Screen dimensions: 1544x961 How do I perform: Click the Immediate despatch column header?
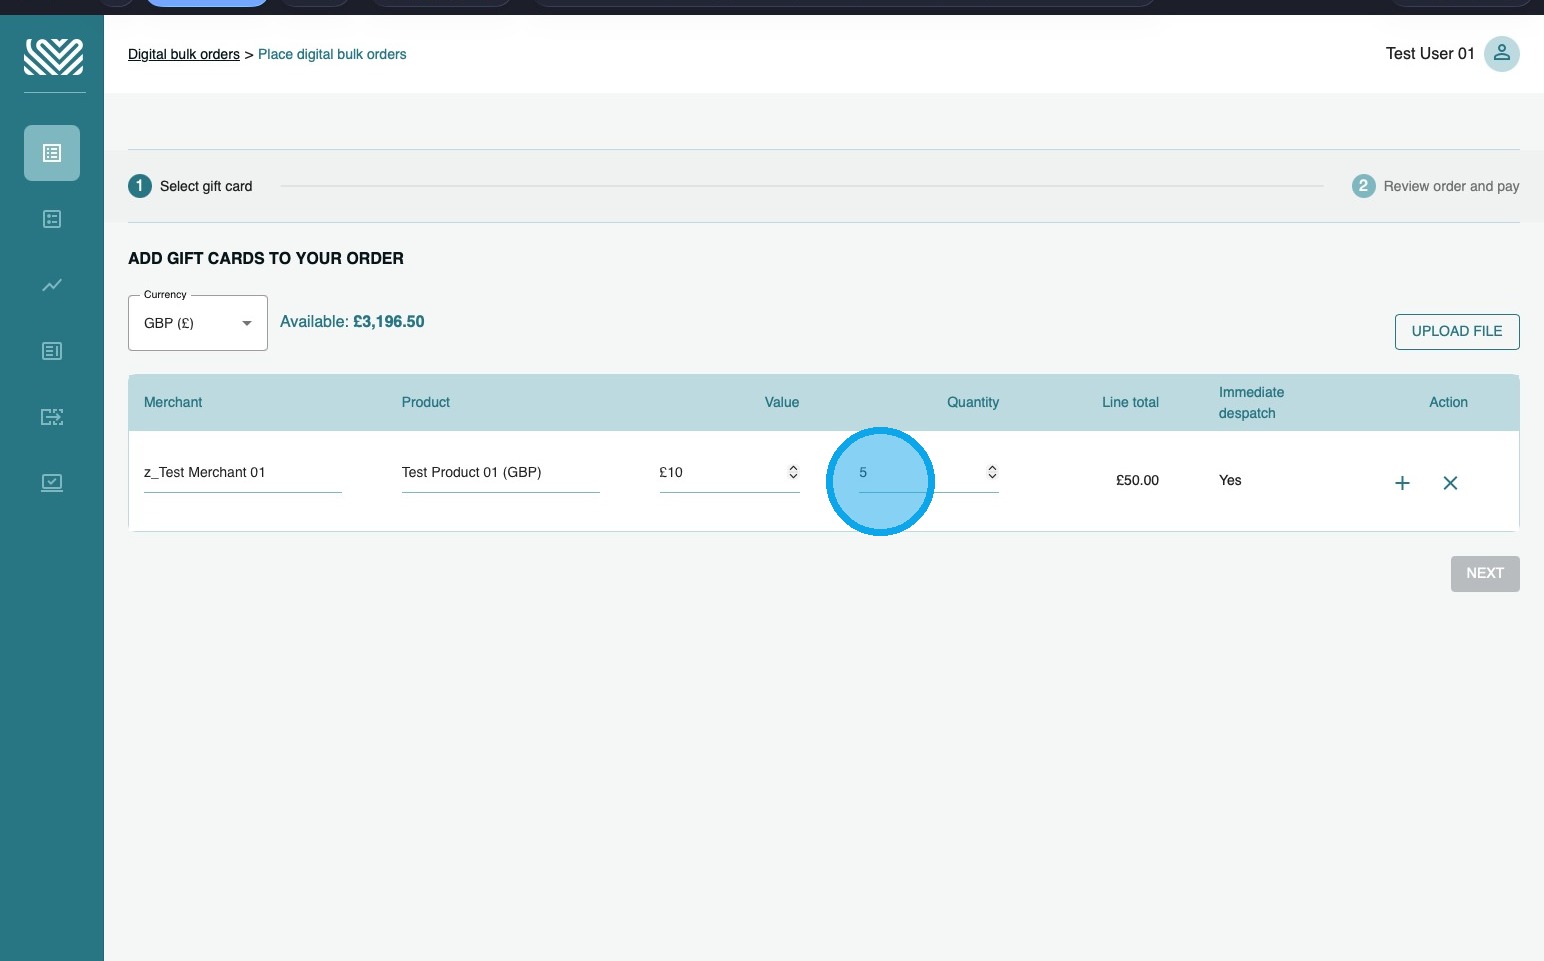tap(1251, 403)
